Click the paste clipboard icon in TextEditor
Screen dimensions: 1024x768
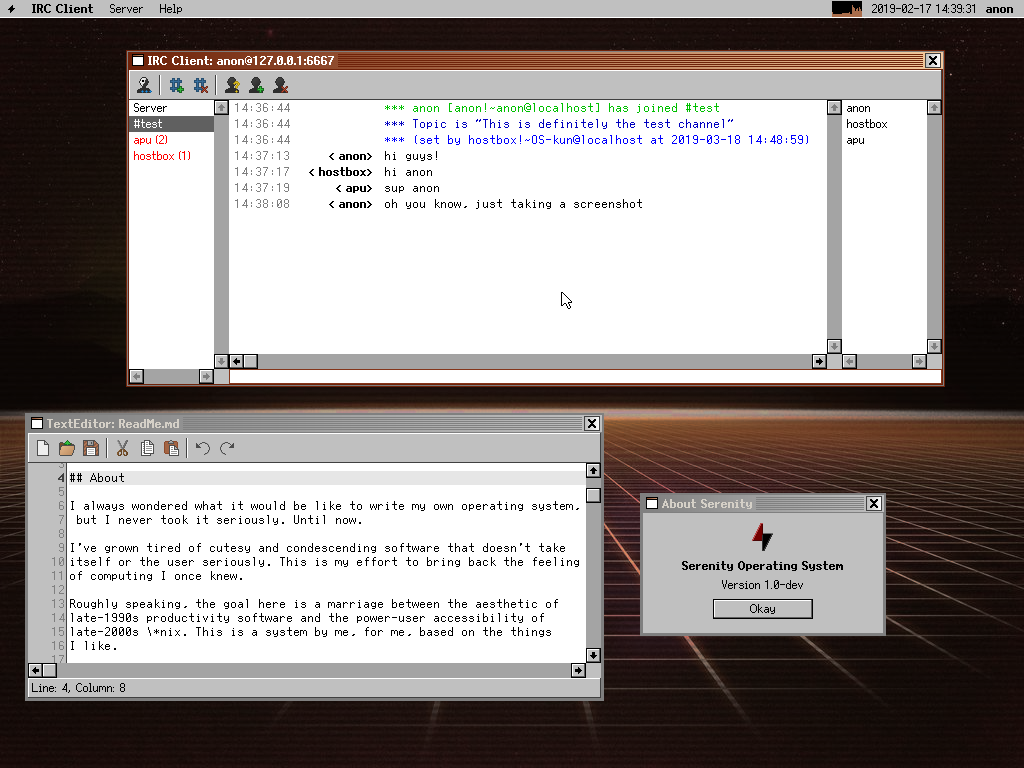(x=171, y=448)
